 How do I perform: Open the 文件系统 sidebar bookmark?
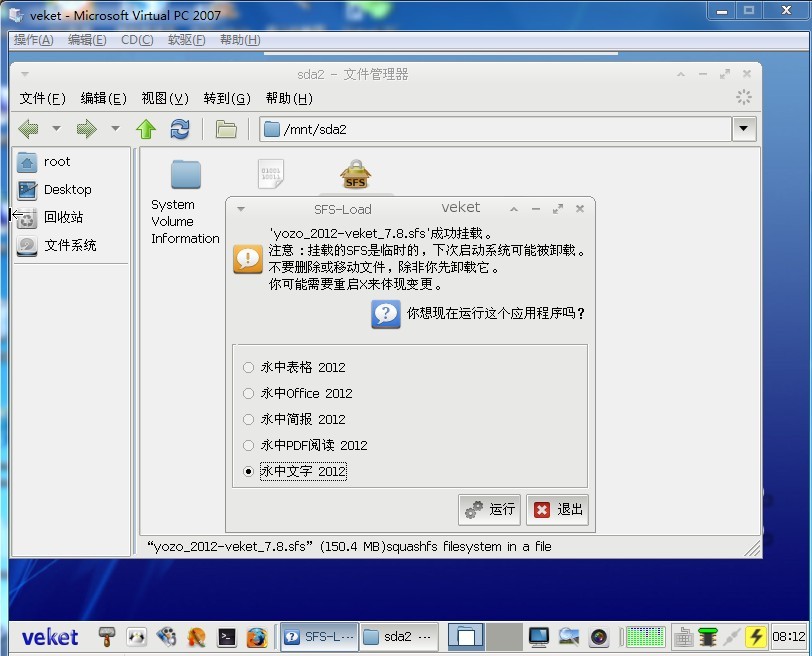tap(56, 245)
